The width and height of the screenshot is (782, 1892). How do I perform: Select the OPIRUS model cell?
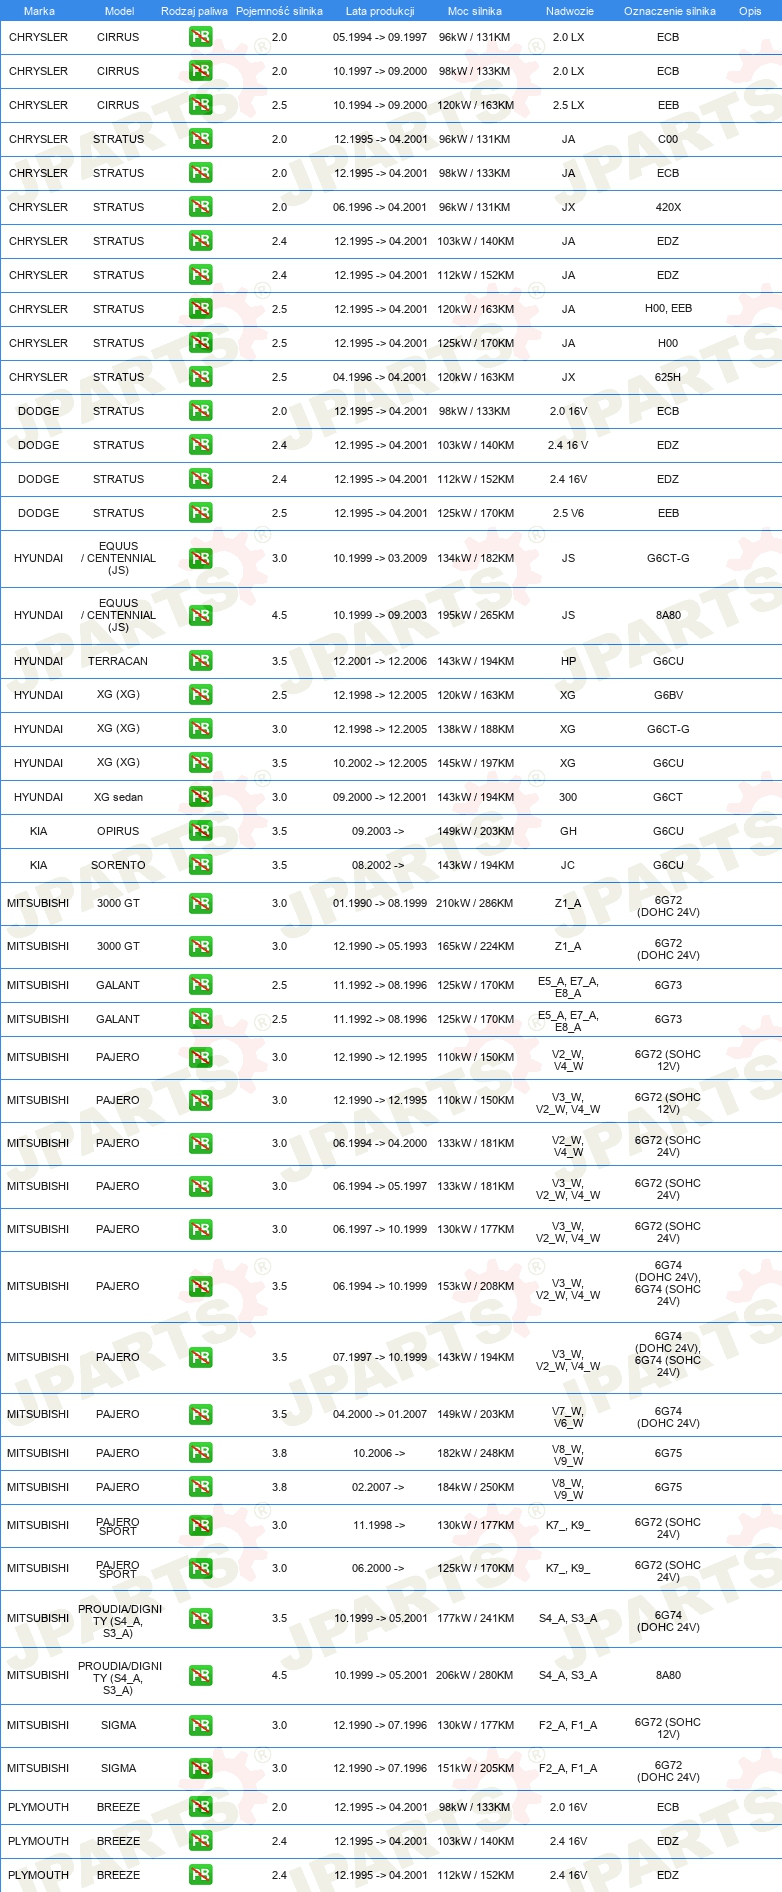pyautogui.click(x=118, y=831)
